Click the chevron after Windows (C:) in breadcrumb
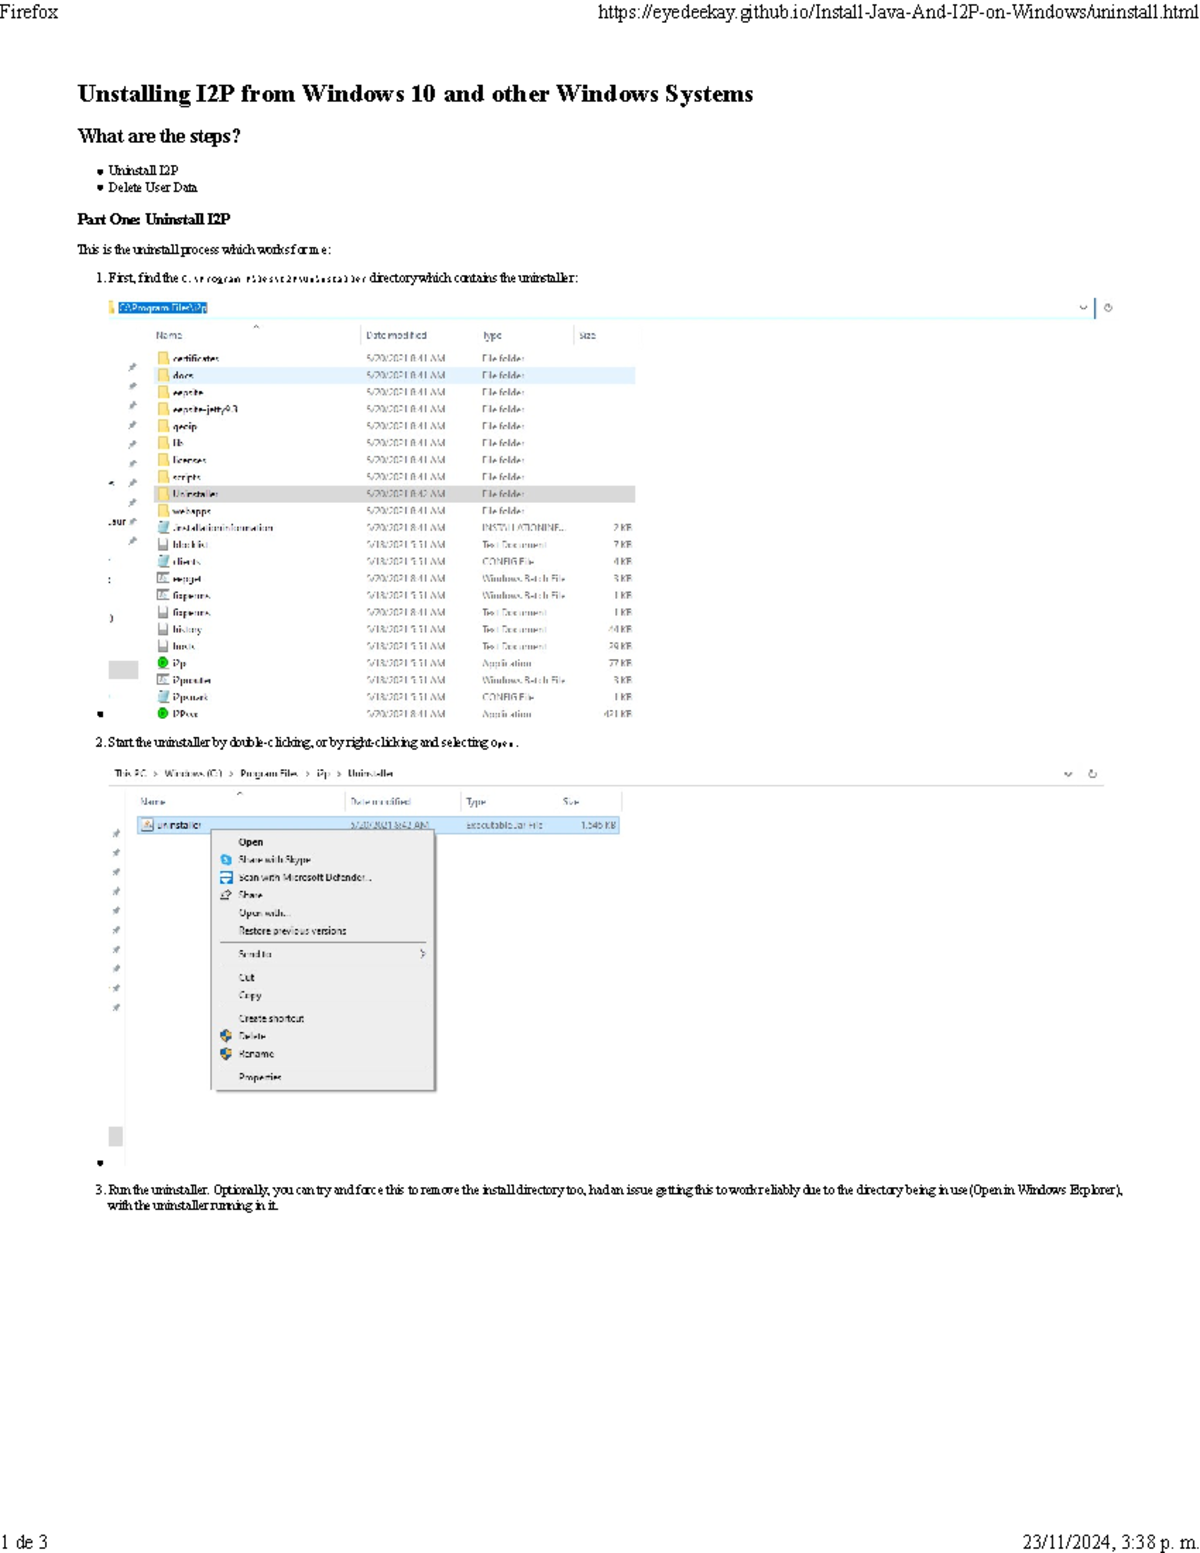The width and height of the screenshot is (1200, 1553). 231,774
